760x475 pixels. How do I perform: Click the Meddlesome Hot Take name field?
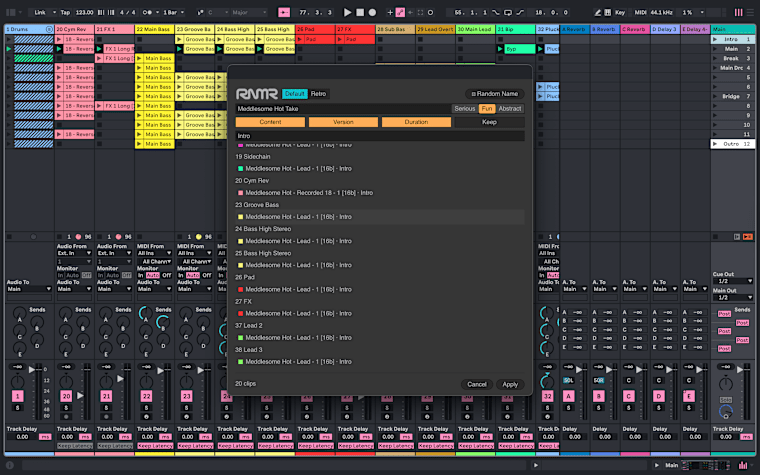click(x=343, y=109)
